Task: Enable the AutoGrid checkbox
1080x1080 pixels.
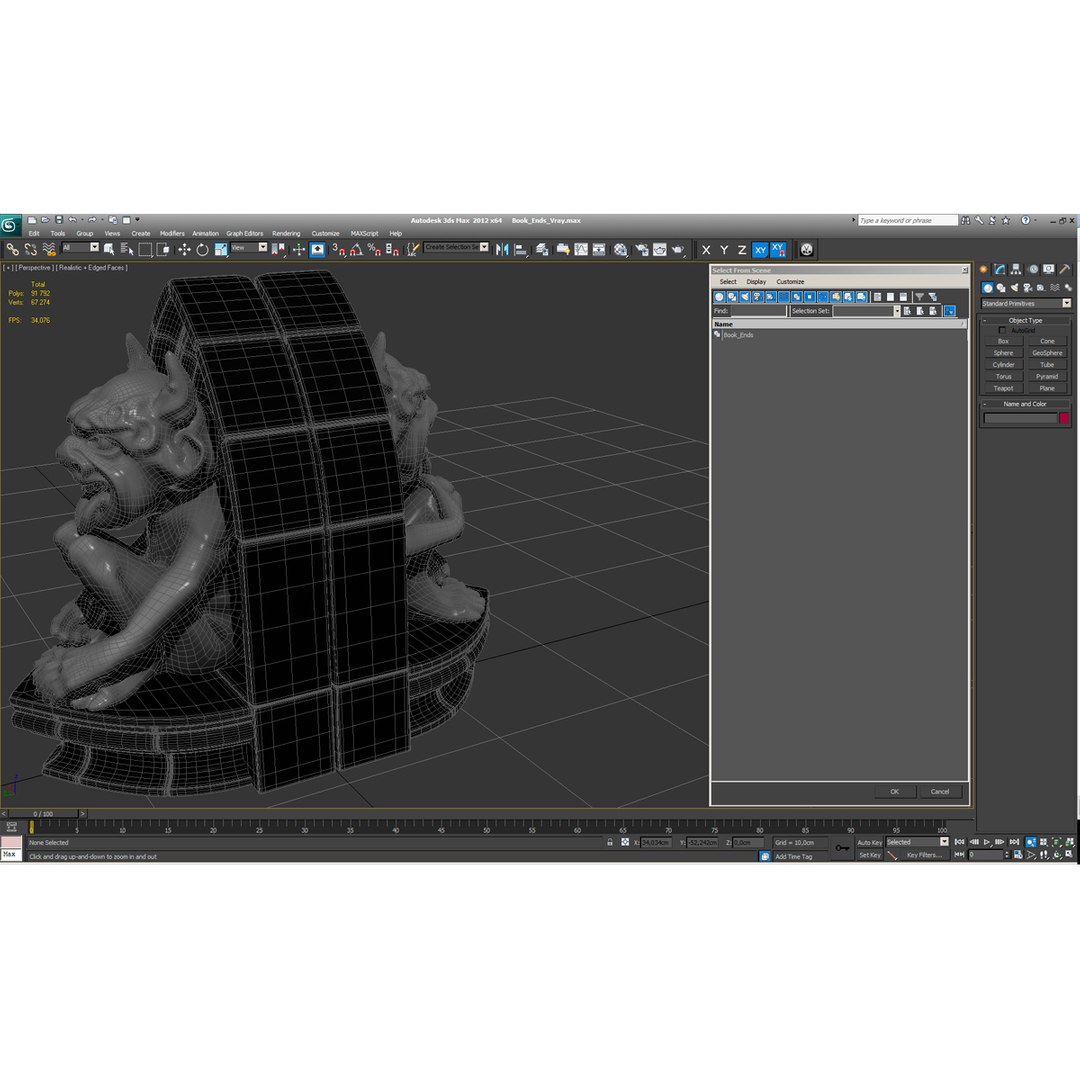Action: 1002,331
